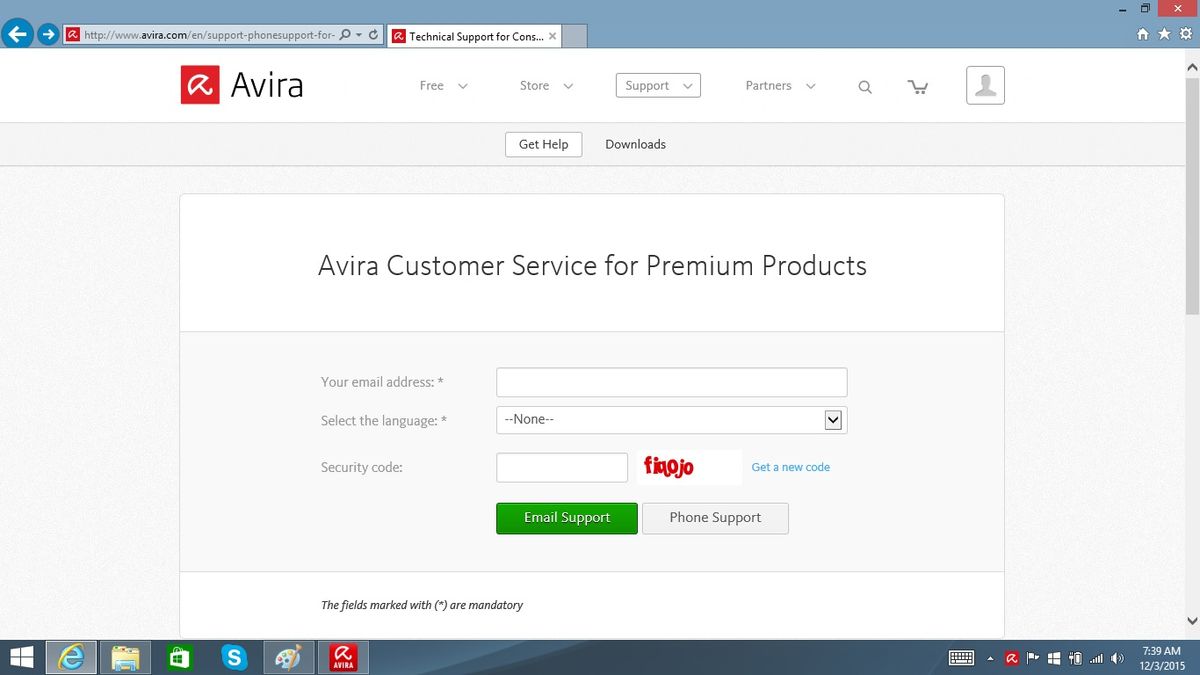Click the page scrollbar up arrow
This screenshot has width=1200, height=675.
coord(1191,65)
